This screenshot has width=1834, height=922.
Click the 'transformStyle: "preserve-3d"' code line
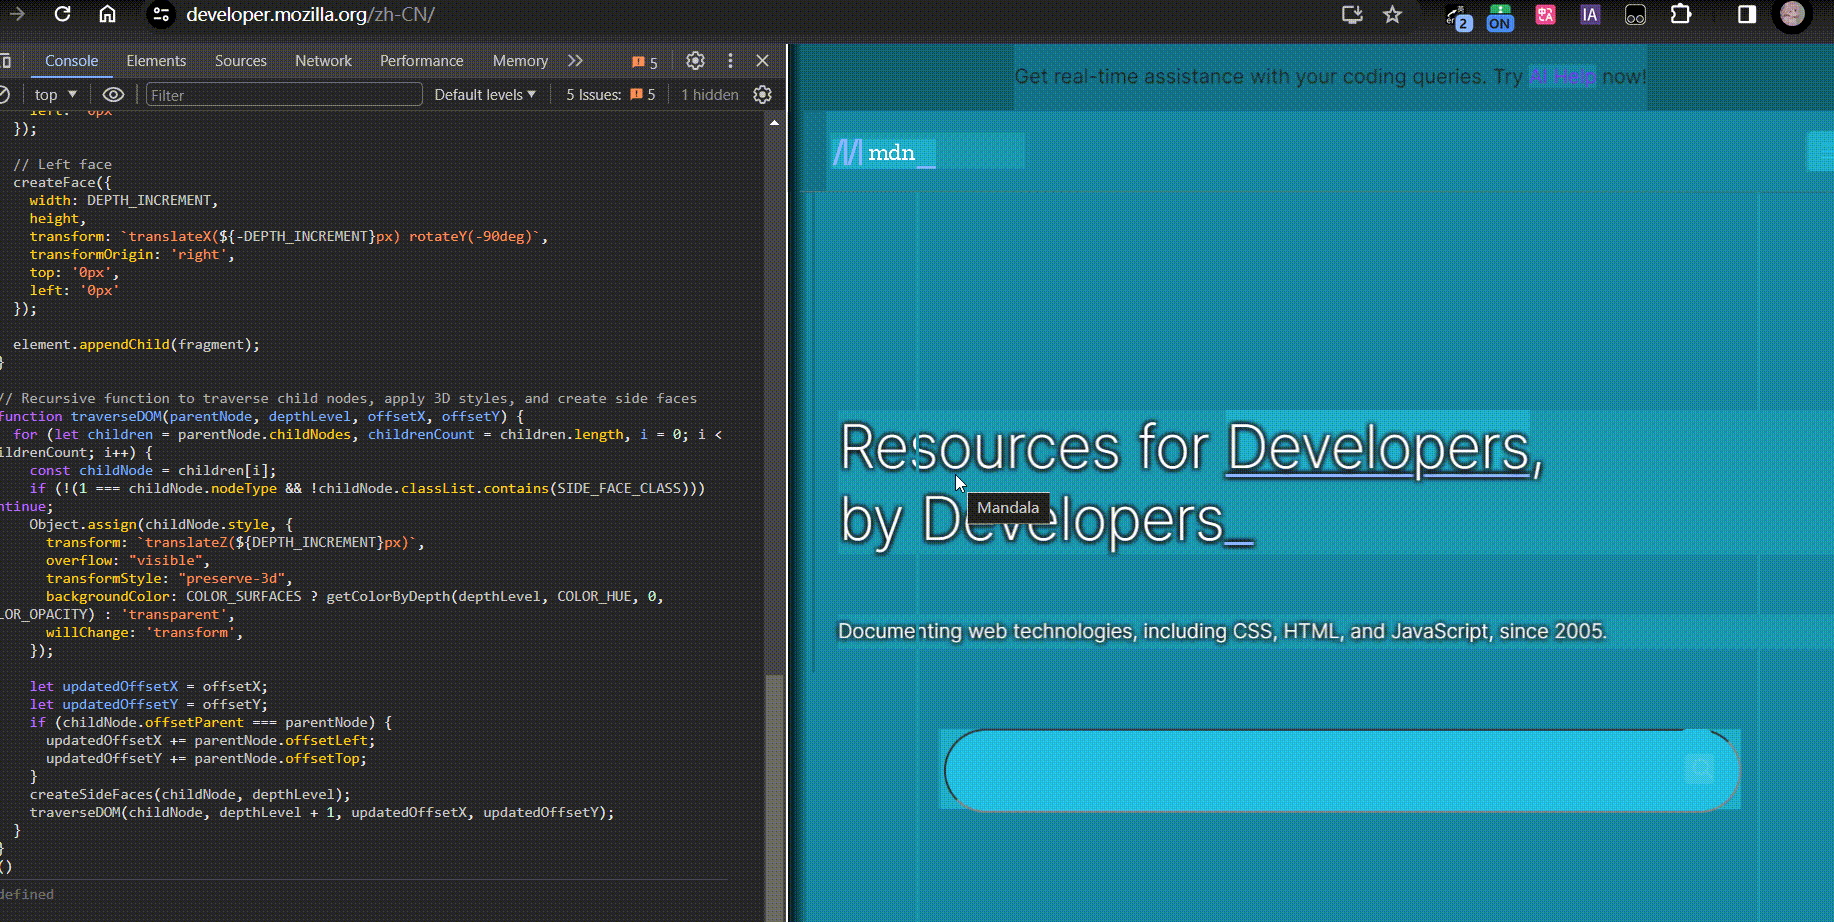tap(169, 578)
